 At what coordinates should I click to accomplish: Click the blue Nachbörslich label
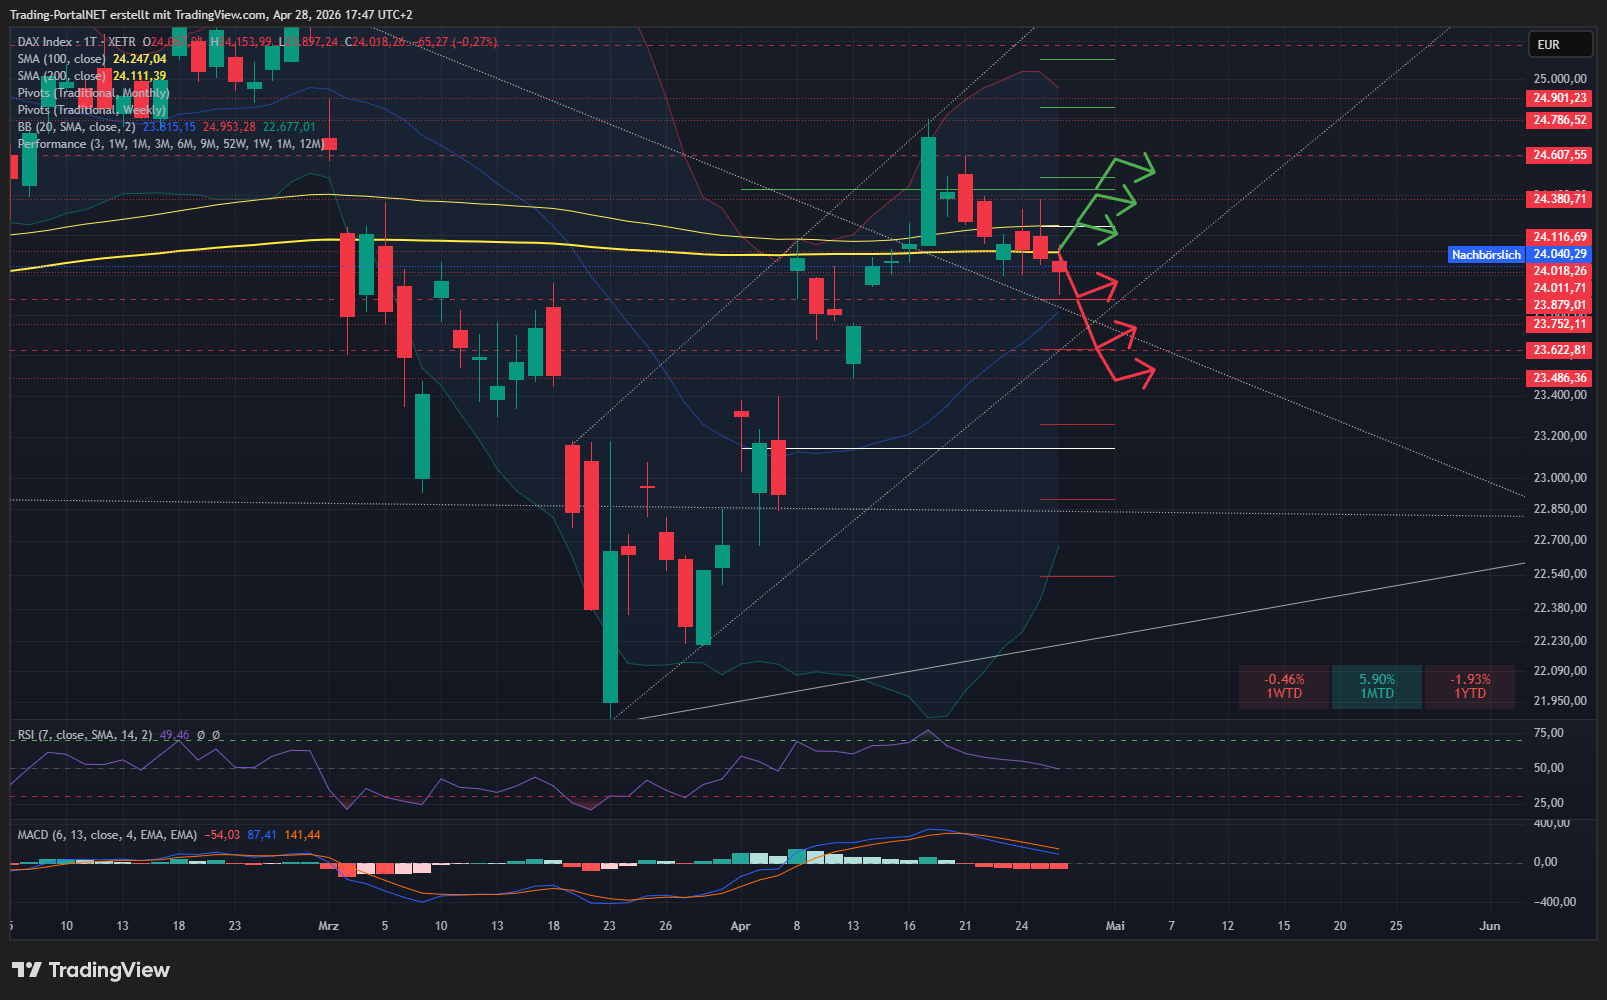pos(1485,255)
